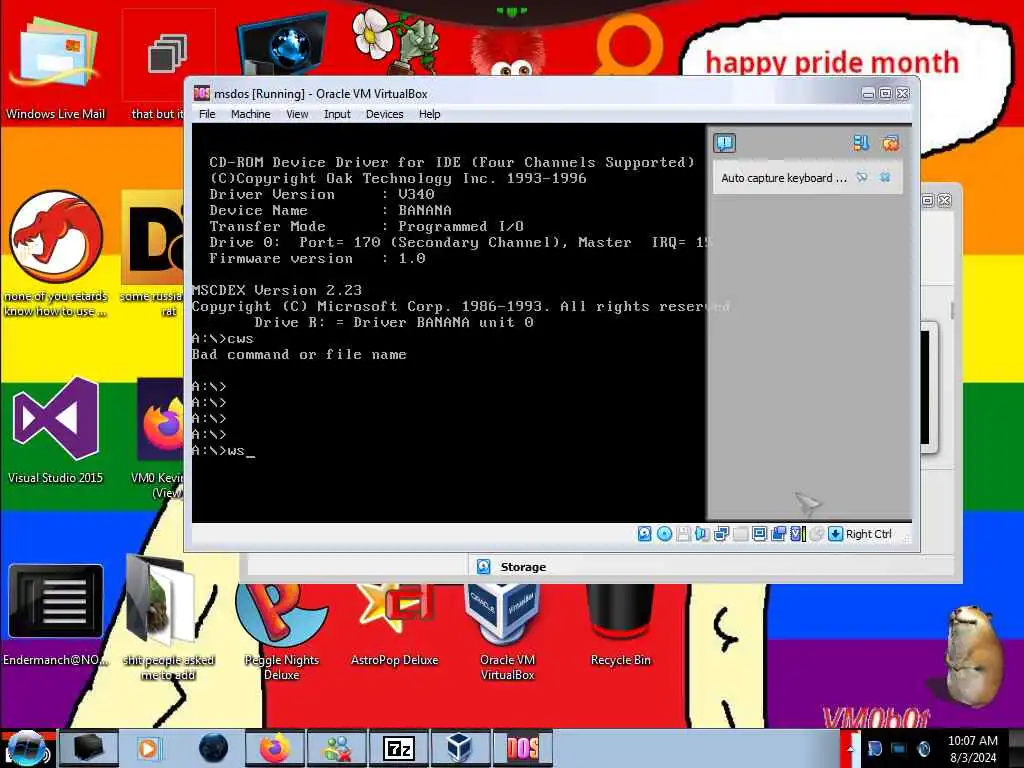Select the Oracle VM VirtualBox desktop icon
Viewport: 1024px width, 768px height.
pyautogui.click(x=507, y=630)
